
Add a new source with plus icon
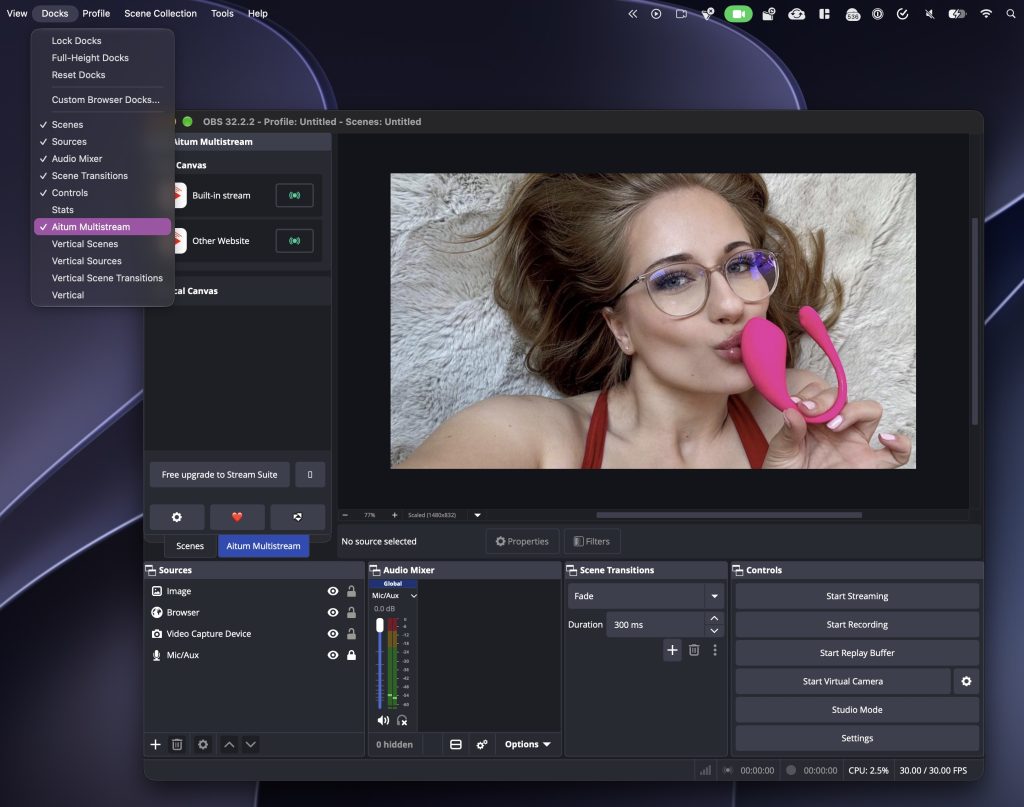point(155,744)
